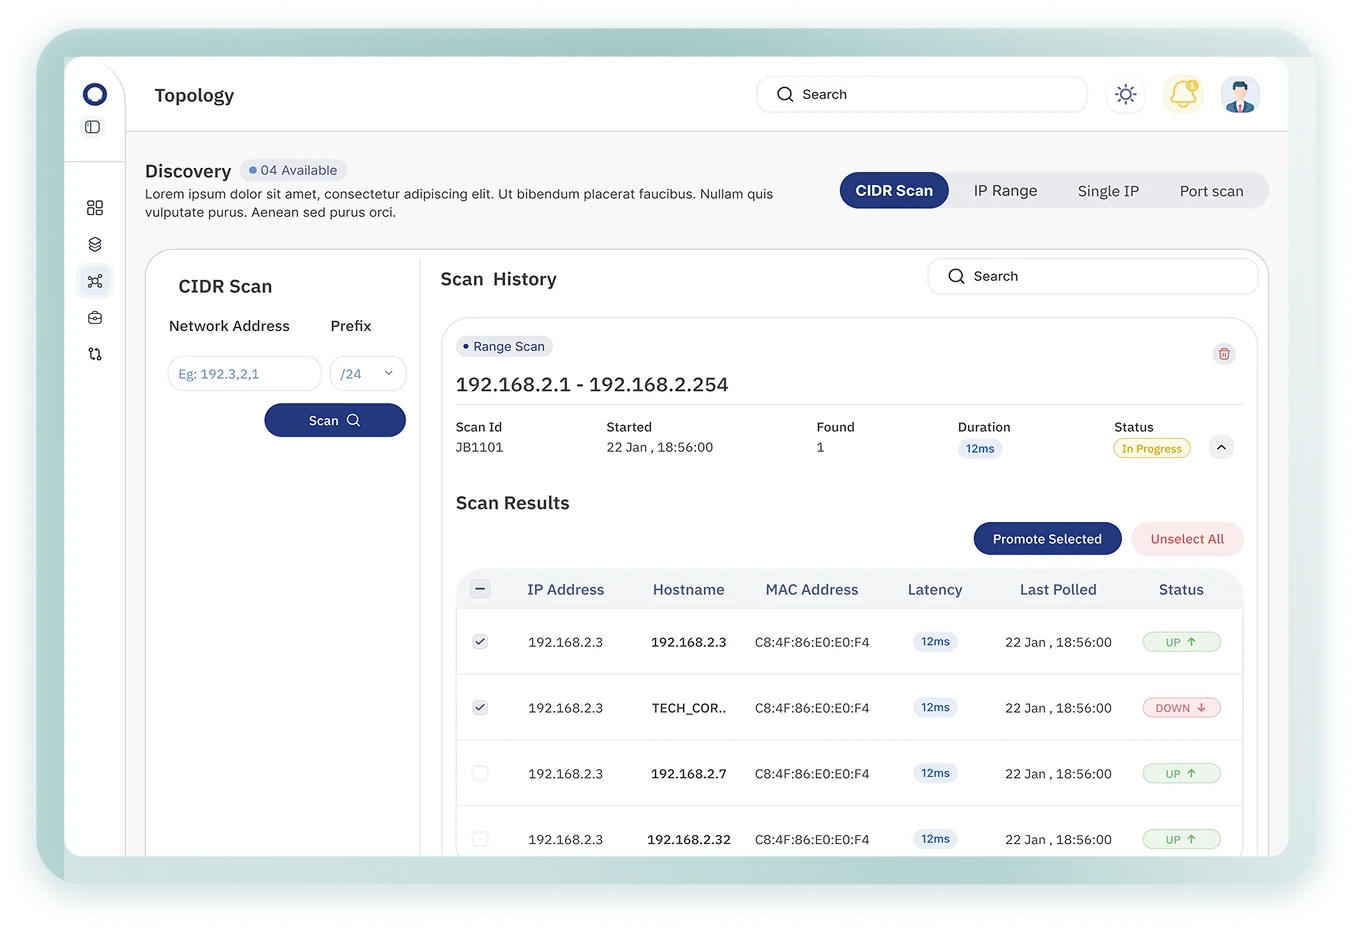Switch to the Single IP tab

(x=1108, y=191)
